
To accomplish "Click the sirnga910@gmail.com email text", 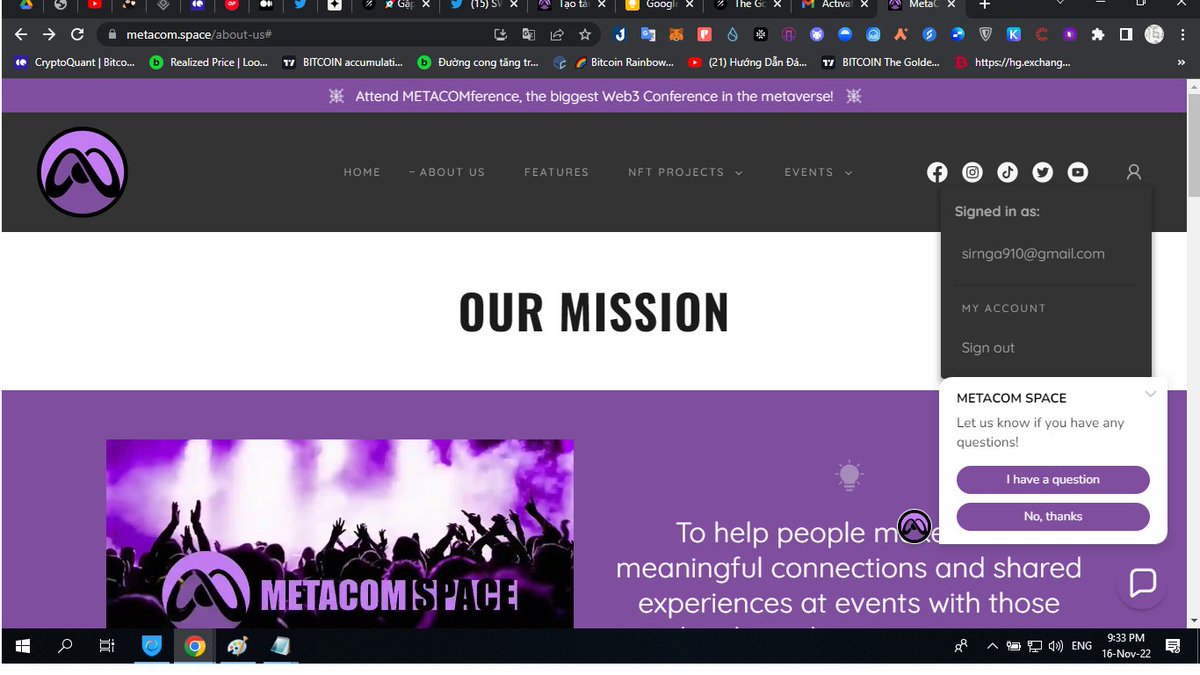I will (1033, 254).
